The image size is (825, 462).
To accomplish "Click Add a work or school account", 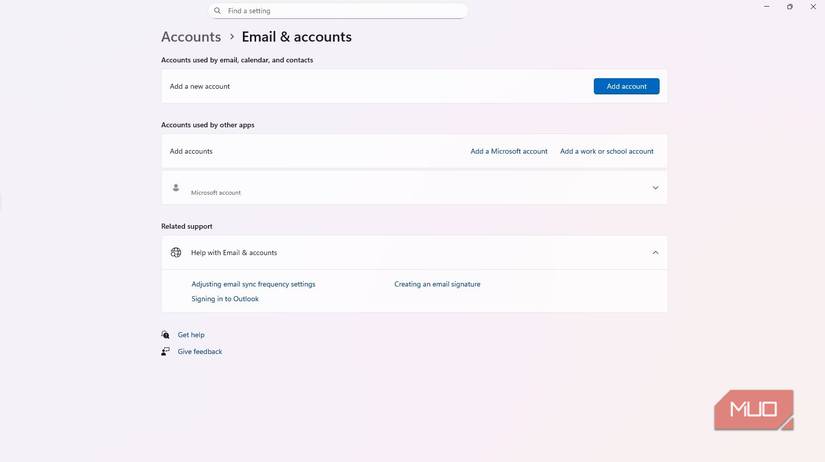I will pyautogui.click(x=606, y=151).
